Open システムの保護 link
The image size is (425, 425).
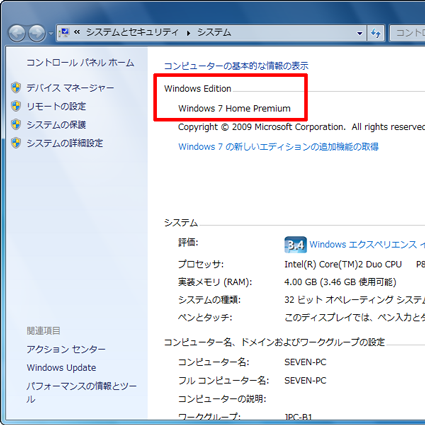[56, 125]
